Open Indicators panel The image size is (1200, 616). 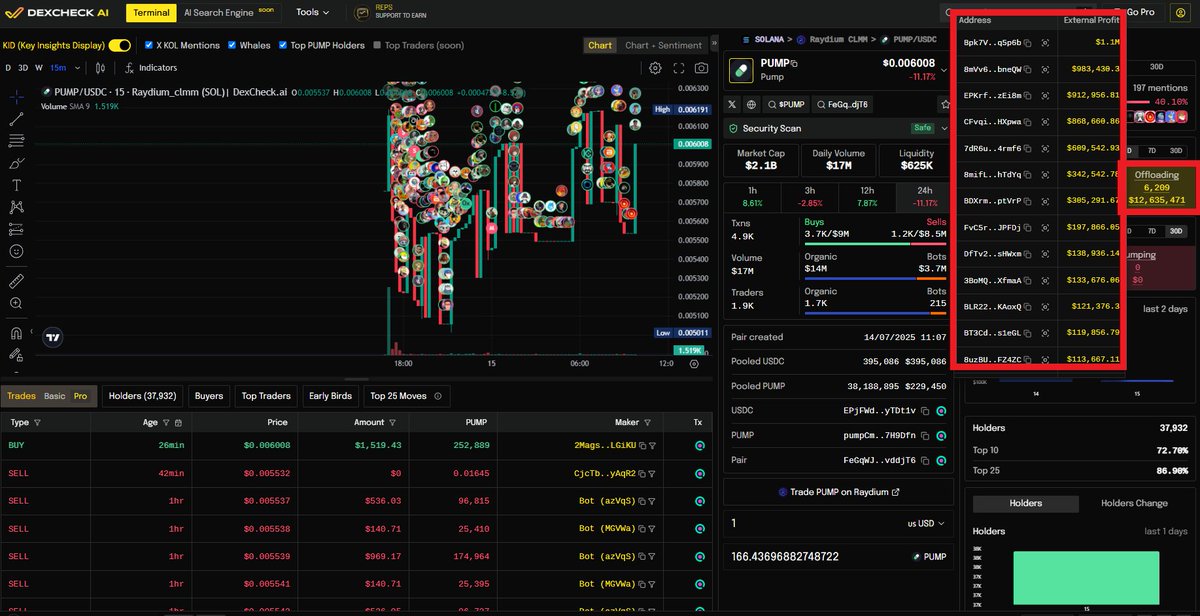point(151,68)
